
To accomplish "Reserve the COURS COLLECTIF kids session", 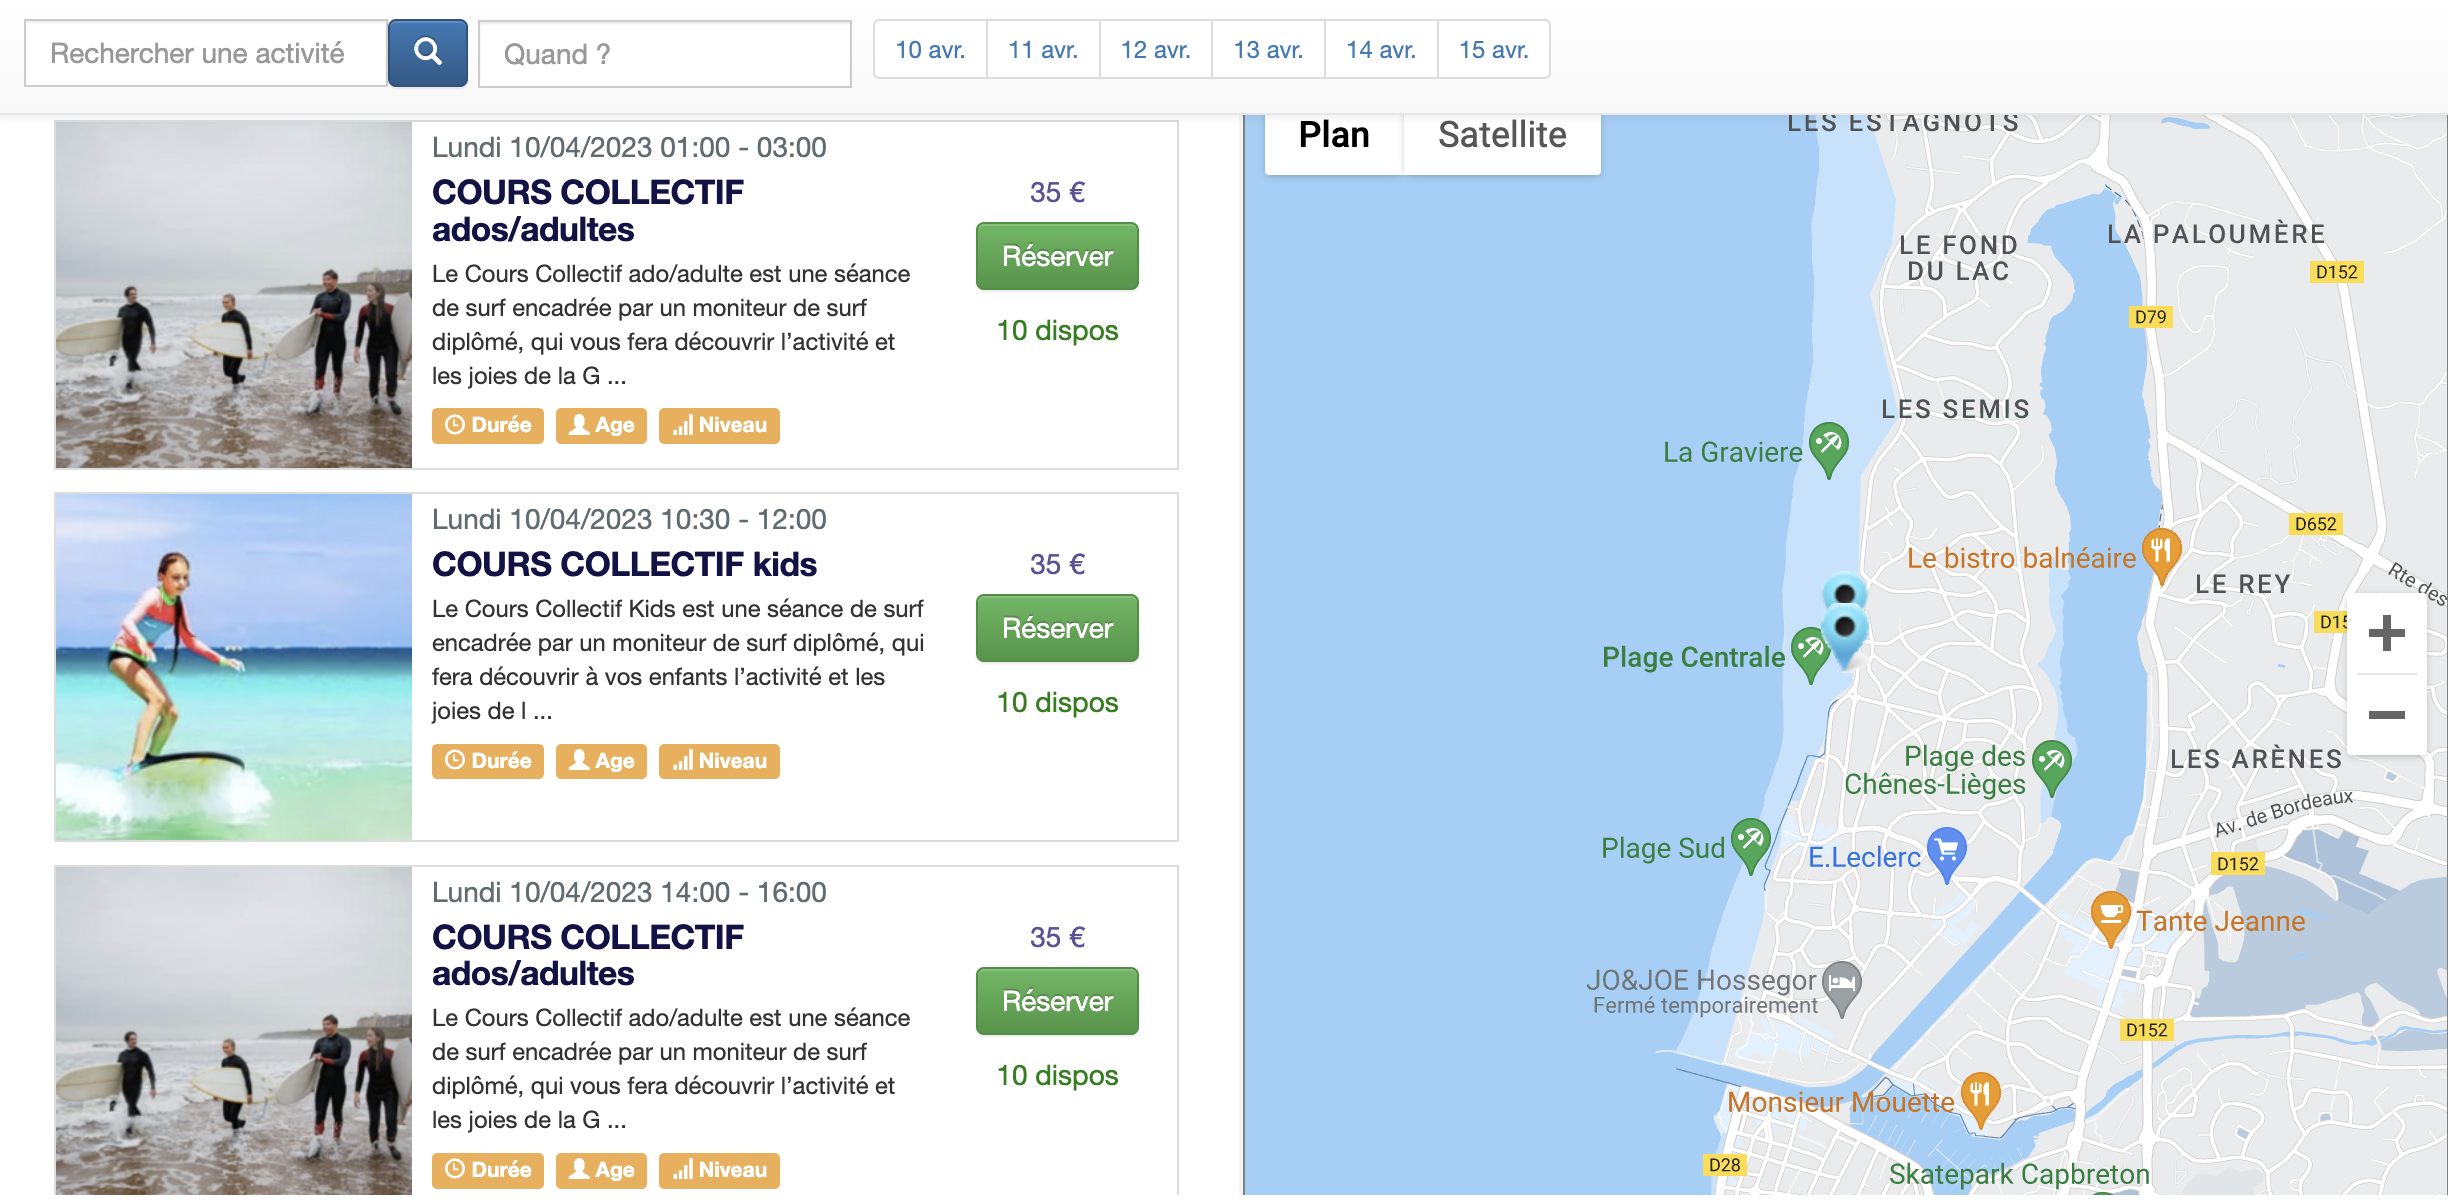I will (x=1057, y=628).
